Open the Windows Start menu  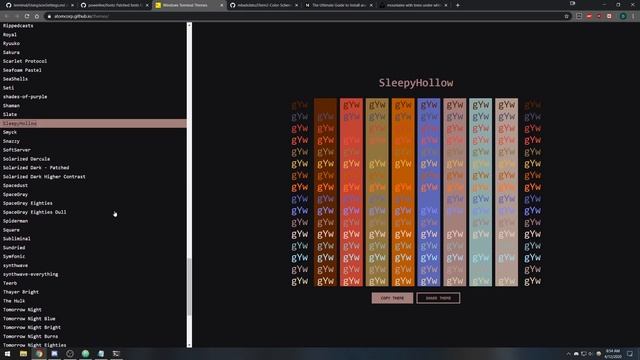[x=7, y=353]
